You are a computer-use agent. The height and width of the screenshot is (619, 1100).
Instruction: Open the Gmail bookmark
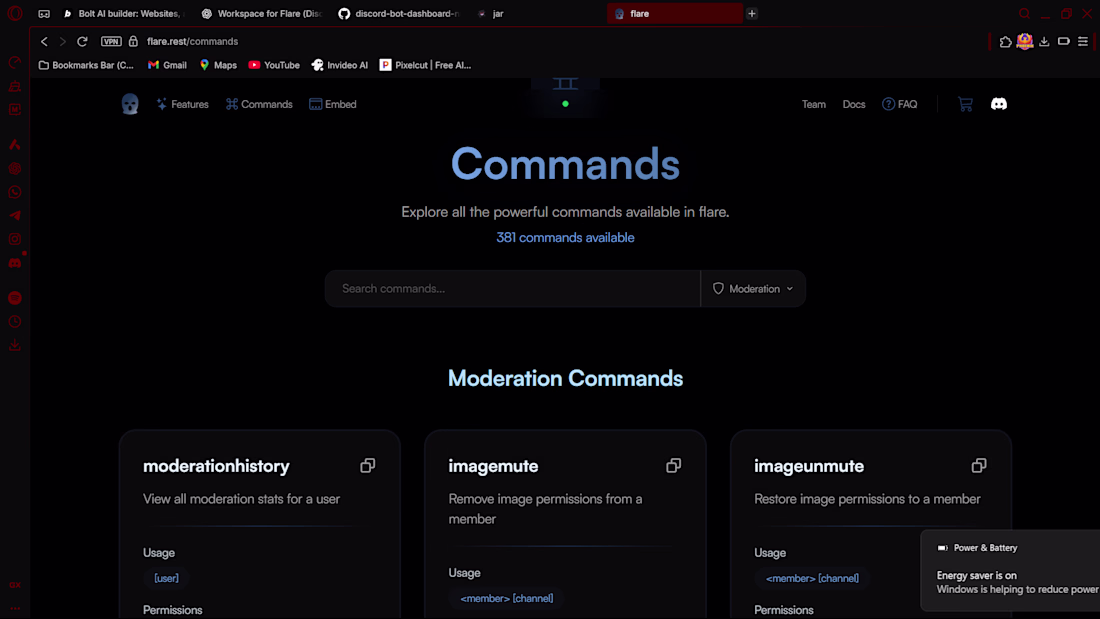tap(167, 65)
